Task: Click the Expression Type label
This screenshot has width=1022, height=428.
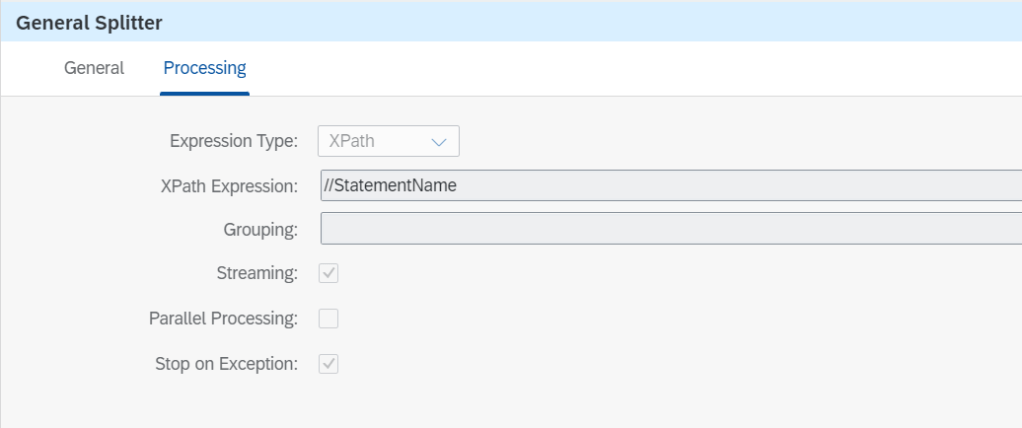Action: coord(234,141)
